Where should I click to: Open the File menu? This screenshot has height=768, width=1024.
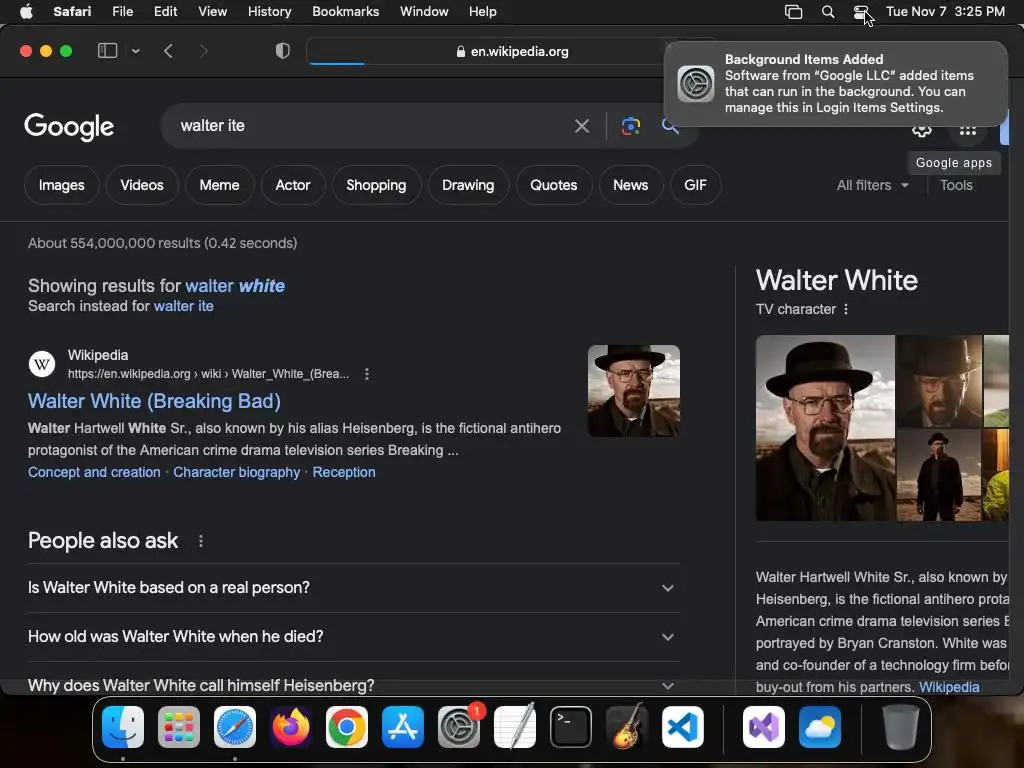[x=122, y=12]
